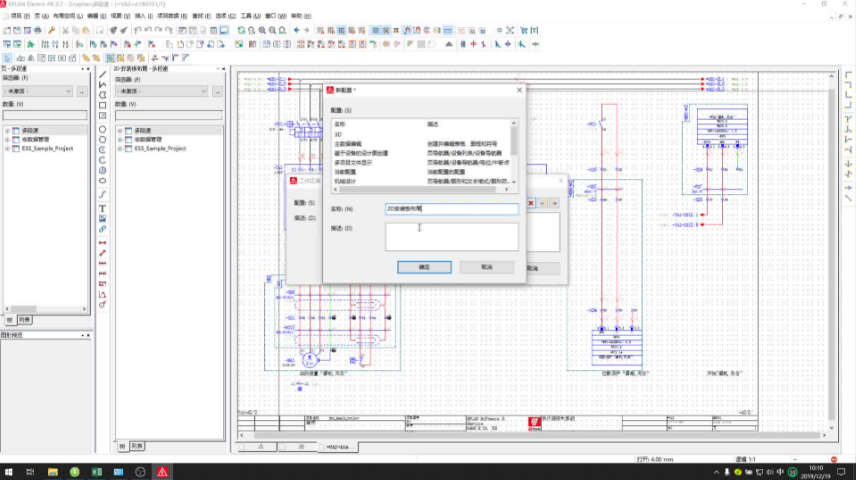Open File Explorer from taskbar
Image resolution: width=856 pixels, height=480 pixels.
tap(52, 472)
